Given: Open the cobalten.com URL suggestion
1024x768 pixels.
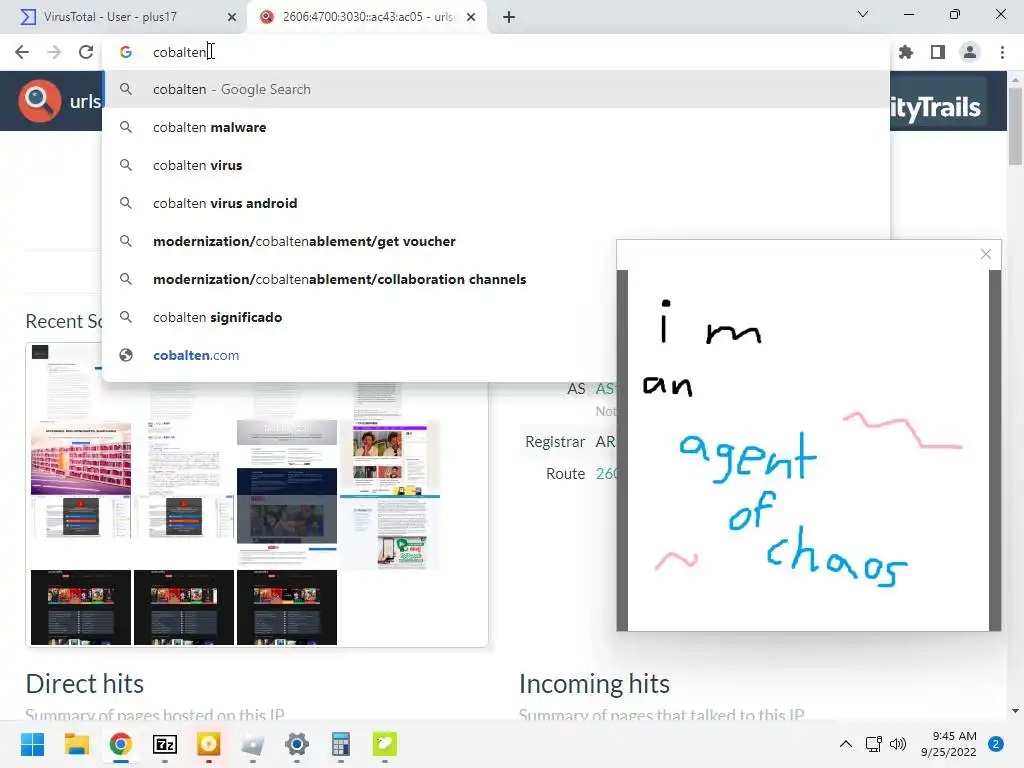Looking at the screenshot, I should (359, 355).
